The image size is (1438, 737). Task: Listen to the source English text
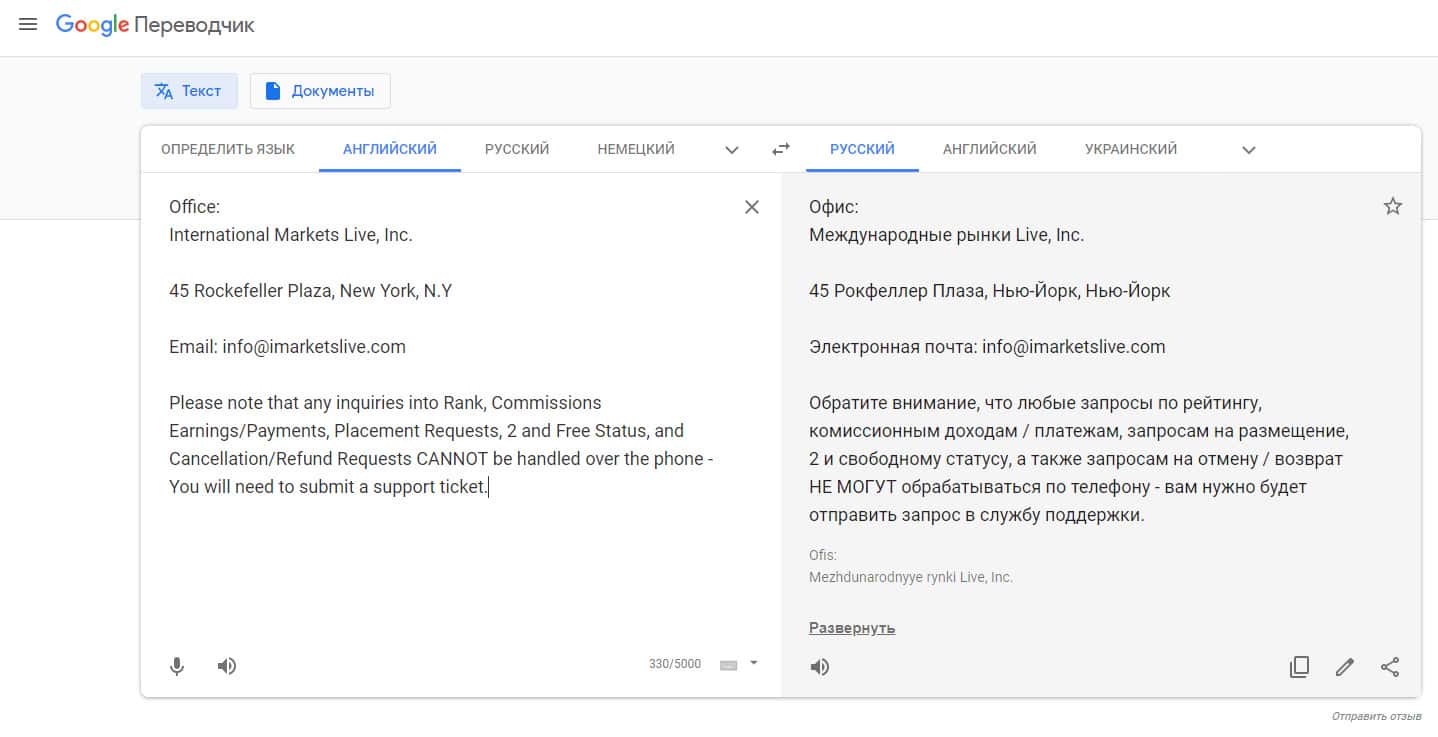[227, 666]
